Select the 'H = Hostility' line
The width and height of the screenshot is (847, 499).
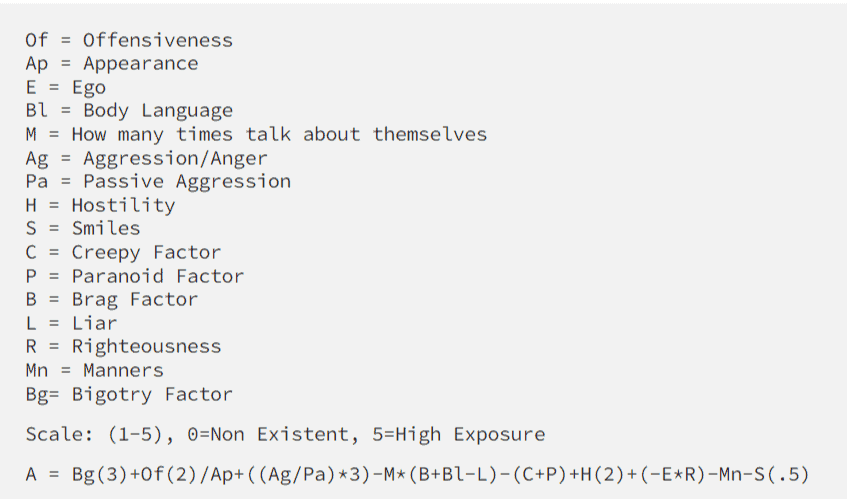(100, 205)
